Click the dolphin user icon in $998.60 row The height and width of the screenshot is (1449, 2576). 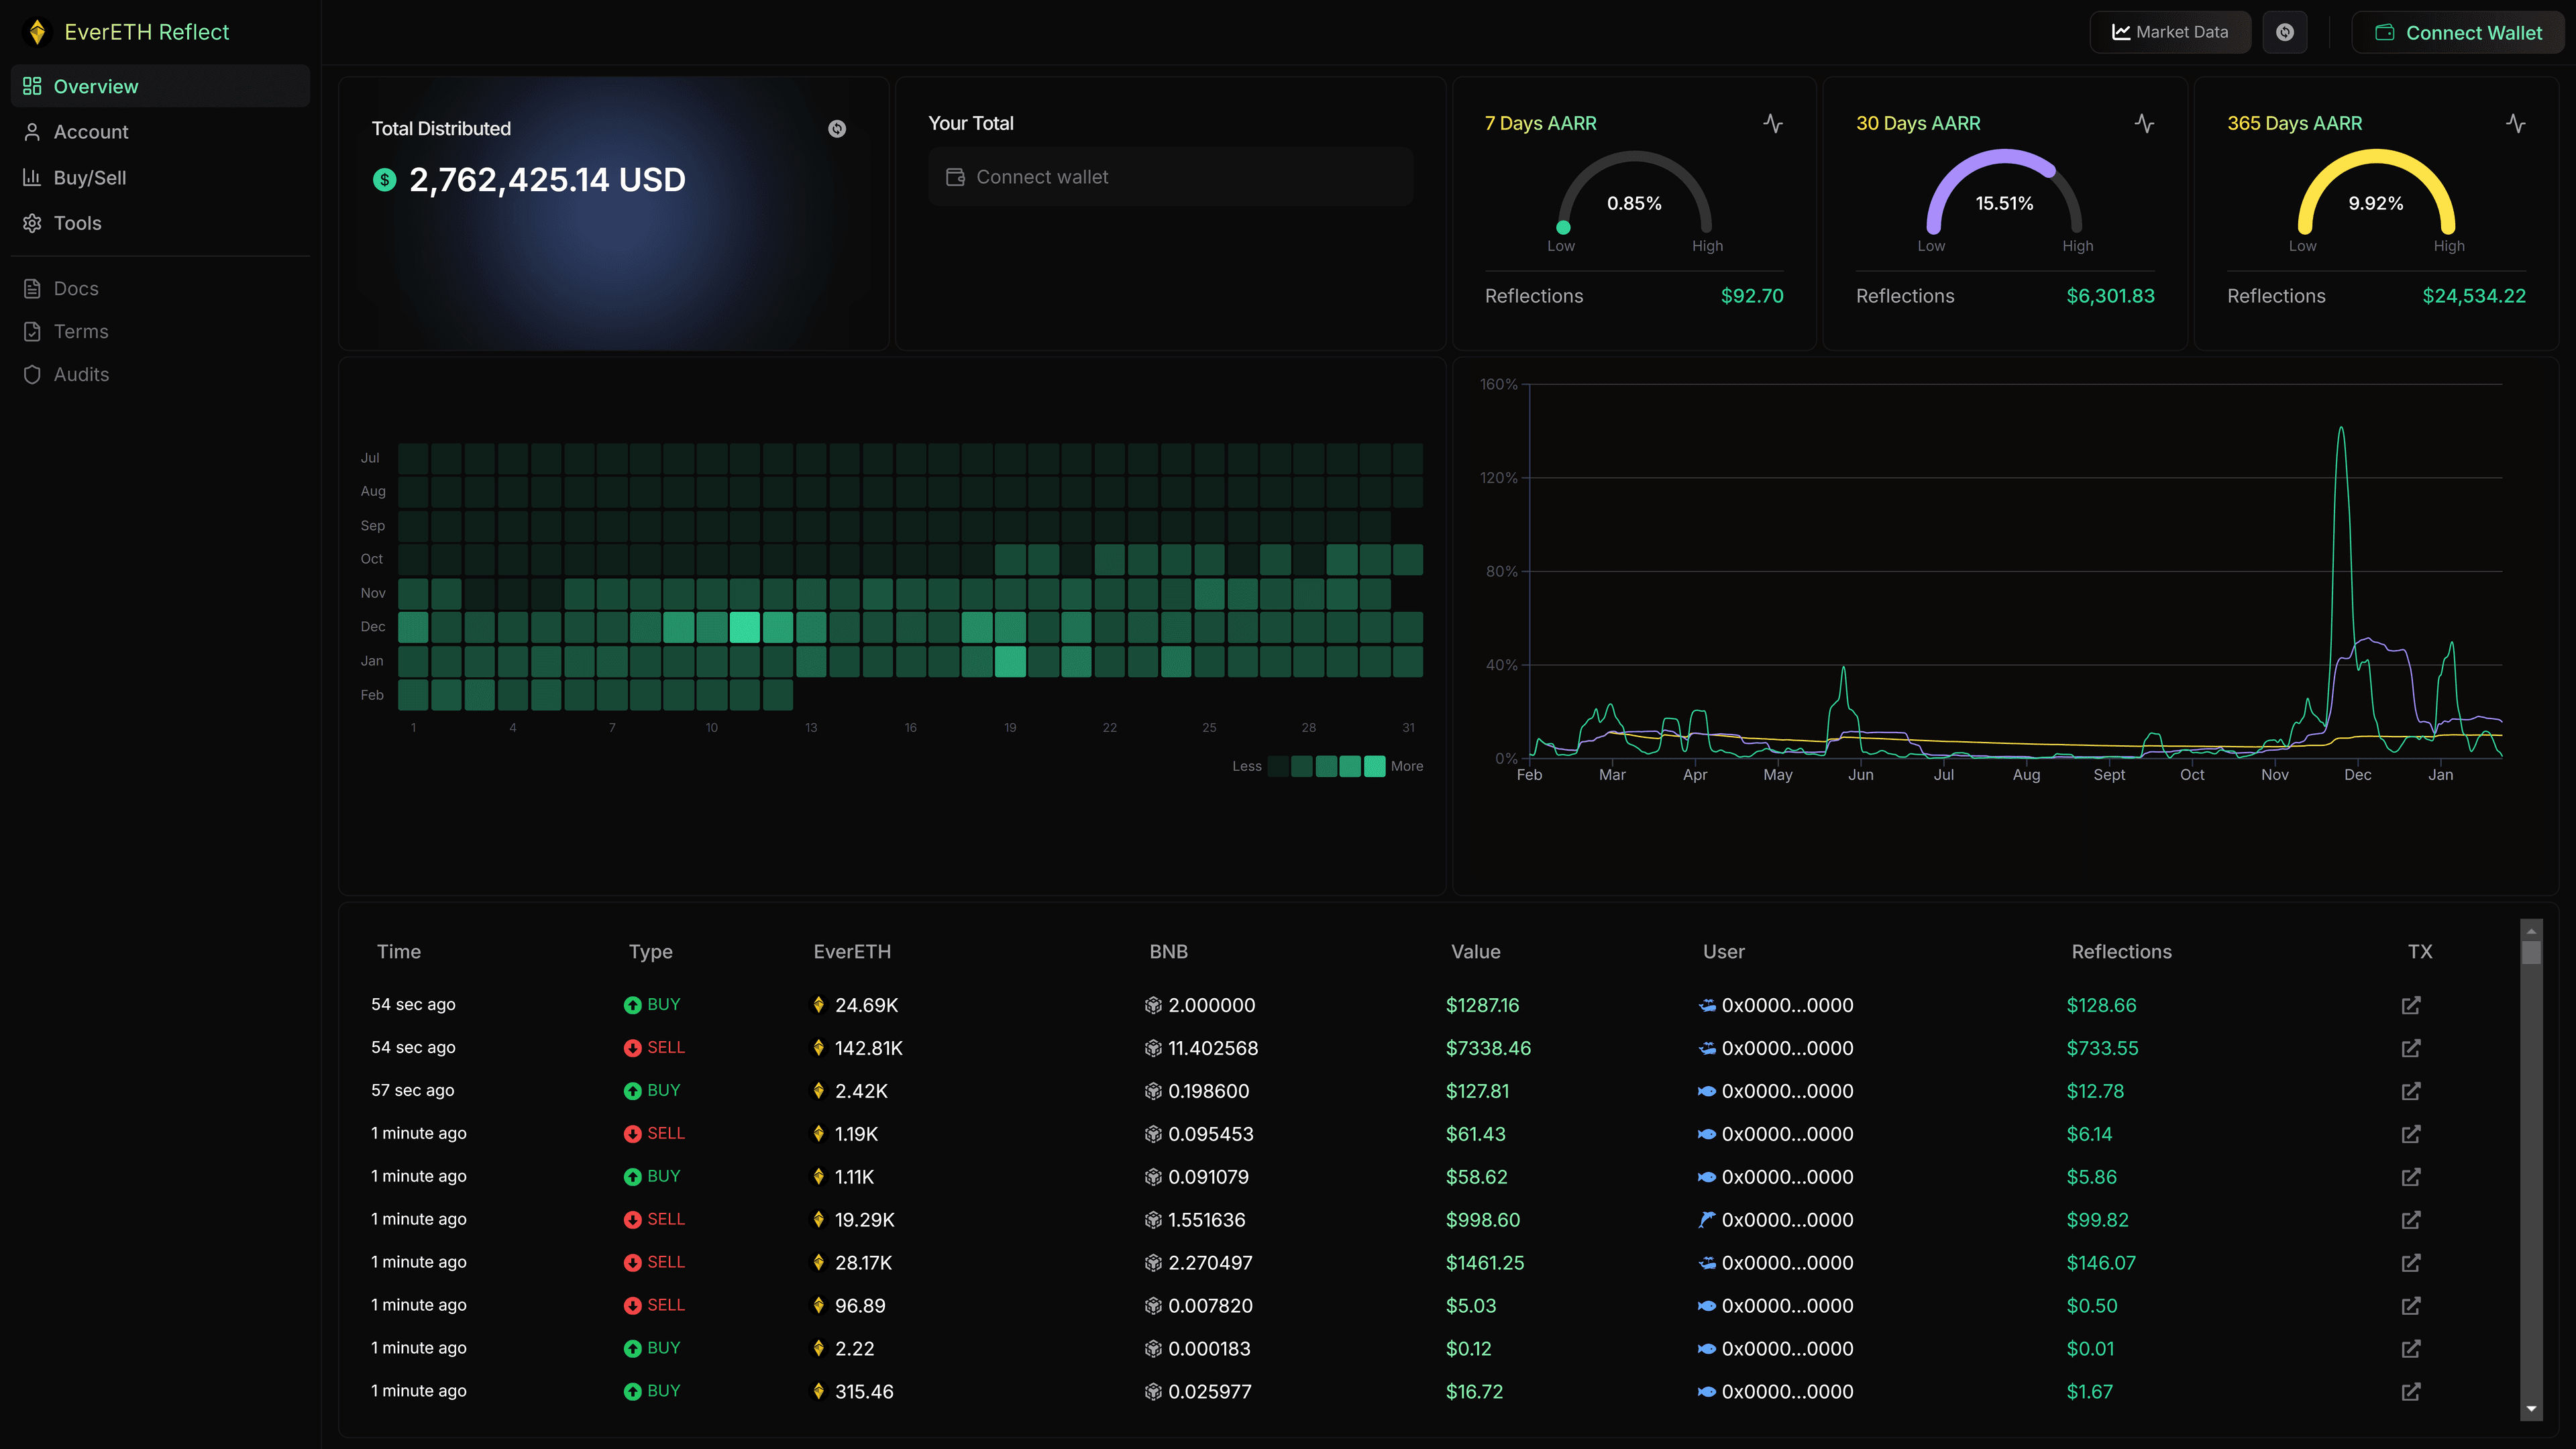(1707, 1220)
